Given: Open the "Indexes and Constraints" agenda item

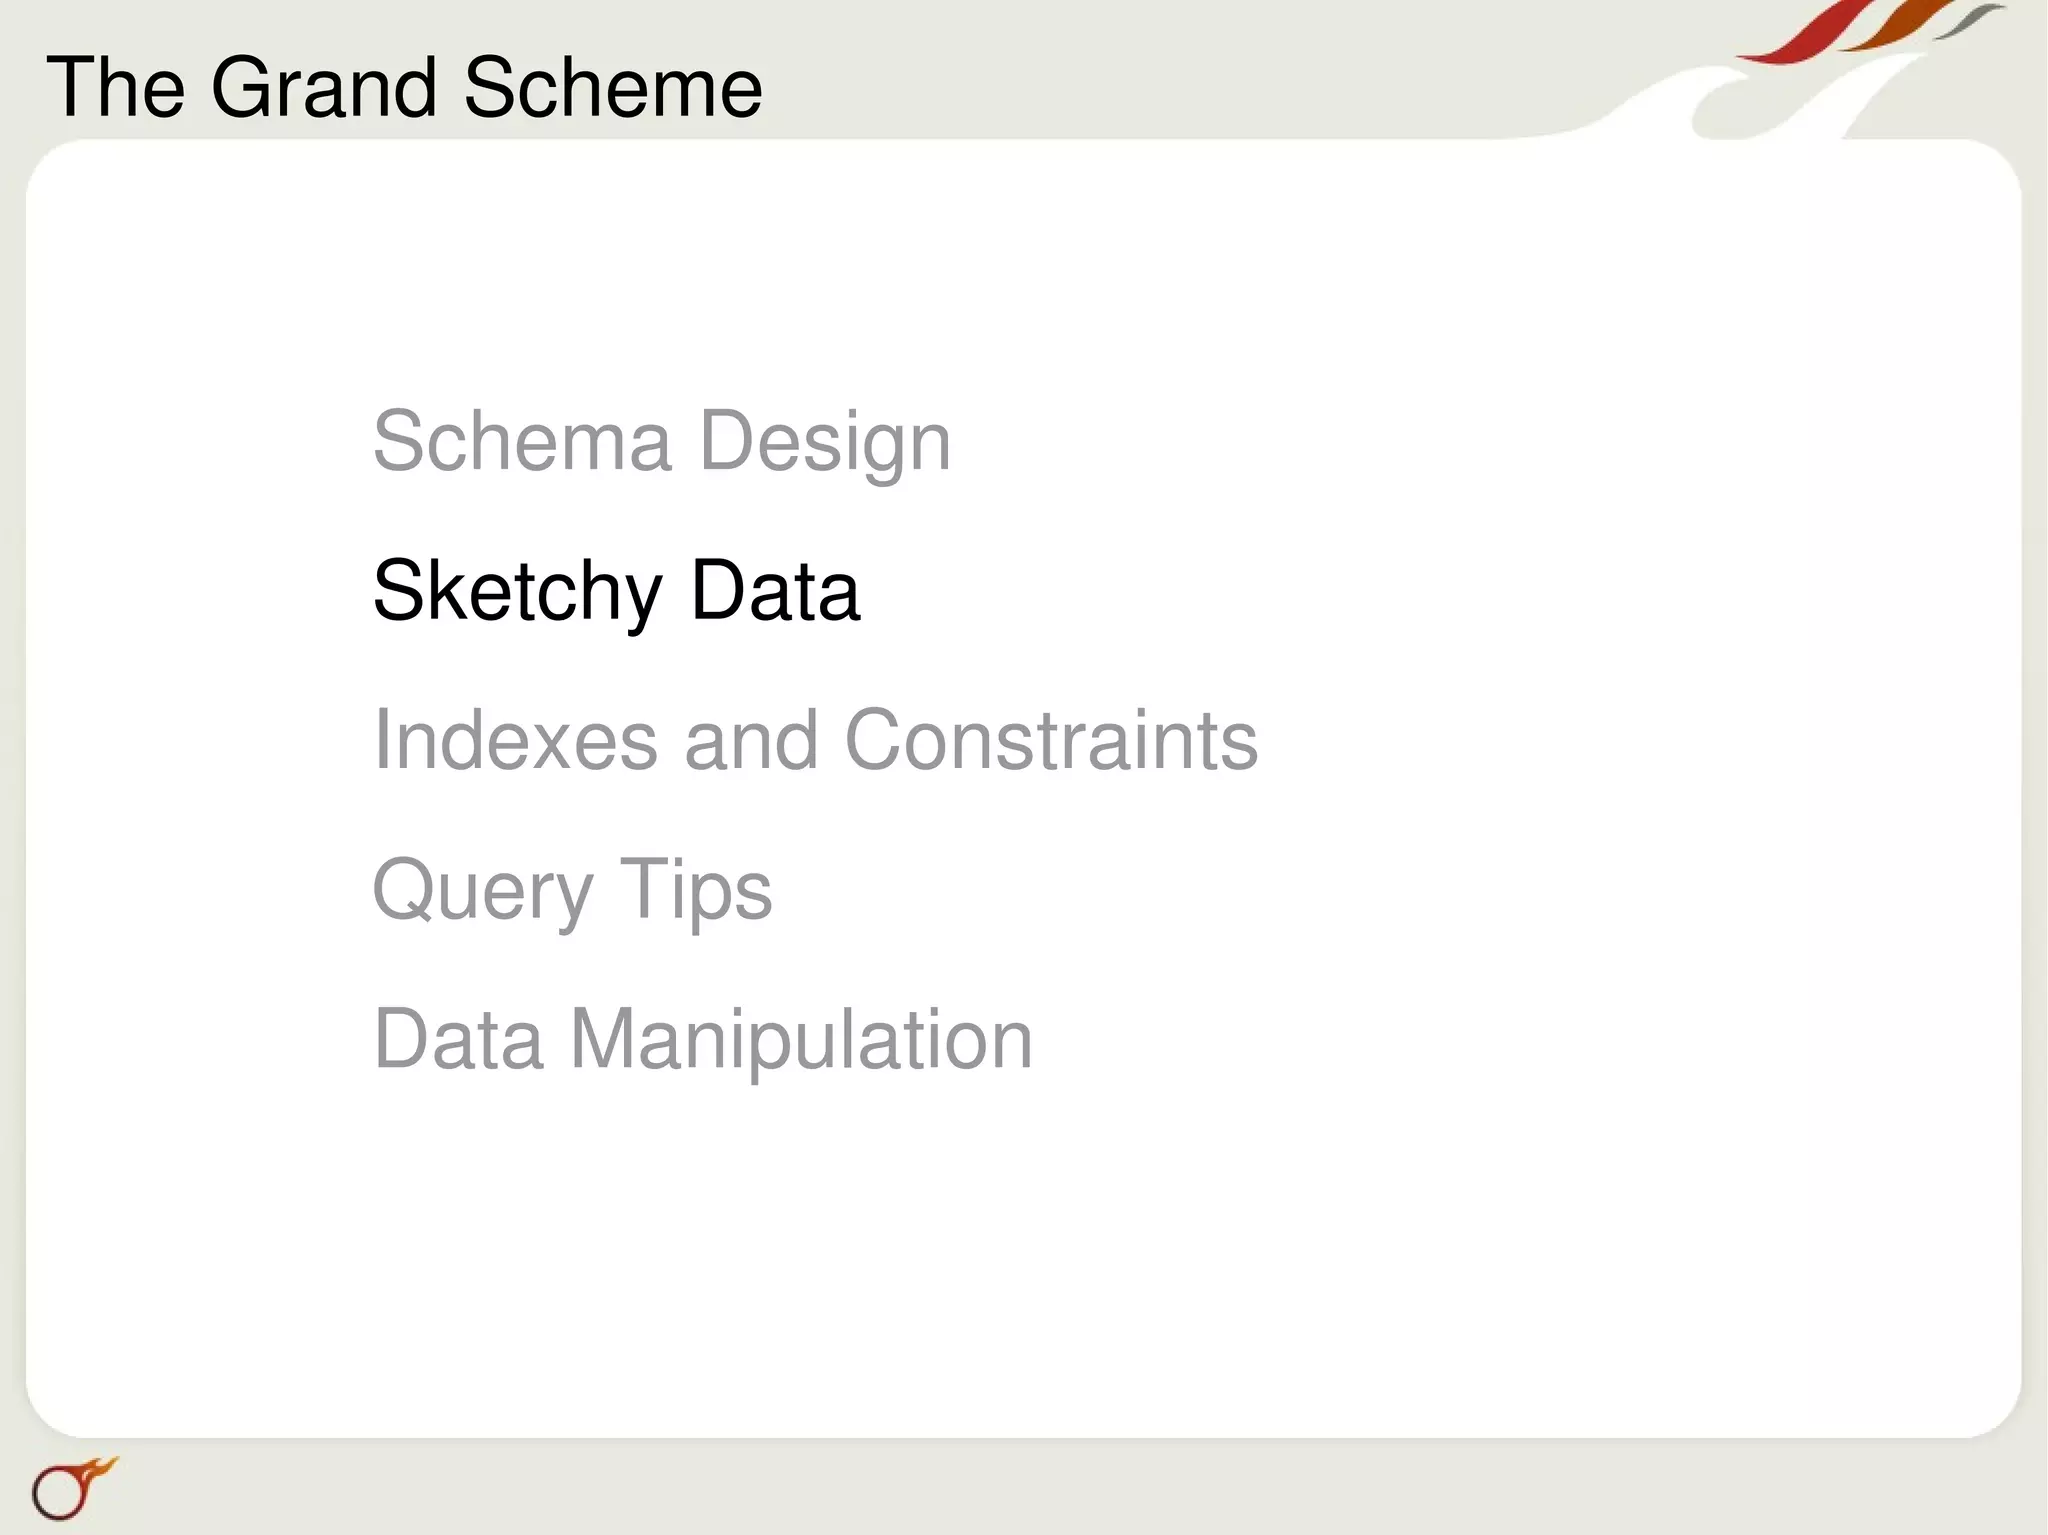Looking at the screenshot, I should click(814, 740).
